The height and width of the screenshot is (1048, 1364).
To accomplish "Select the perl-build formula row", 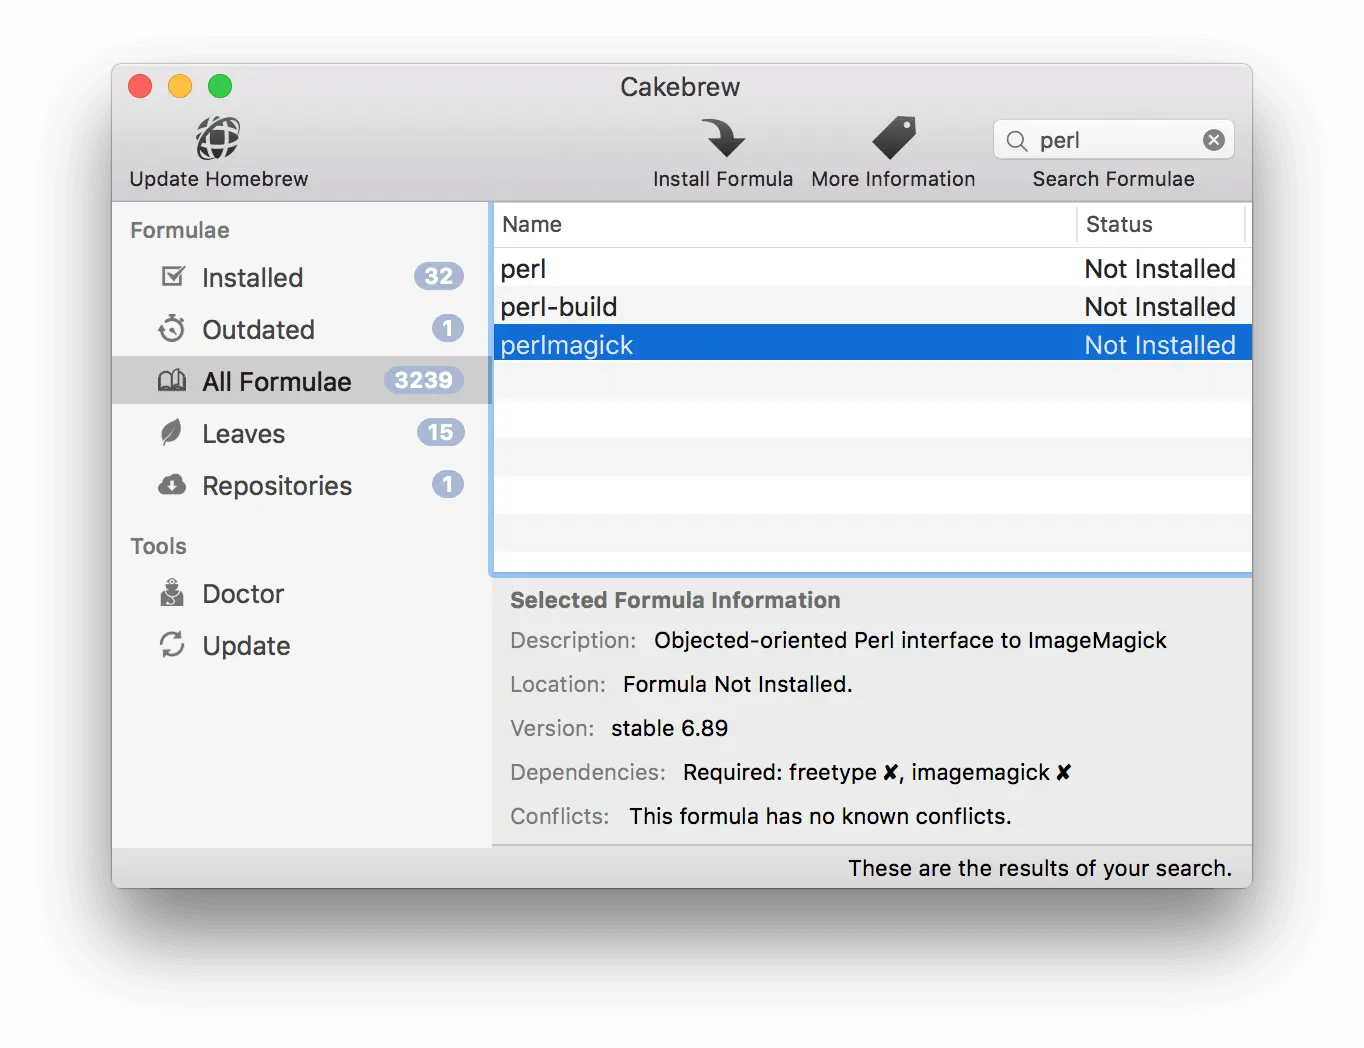I will 873,306.
